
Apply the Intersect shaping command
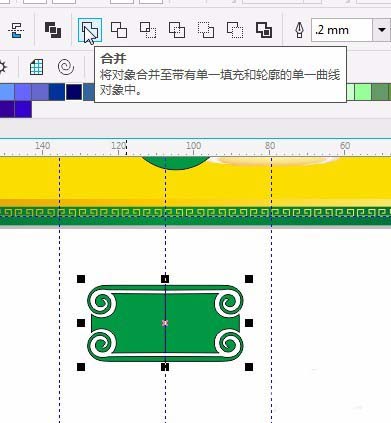pyautogui.click(x=148, y=30)
